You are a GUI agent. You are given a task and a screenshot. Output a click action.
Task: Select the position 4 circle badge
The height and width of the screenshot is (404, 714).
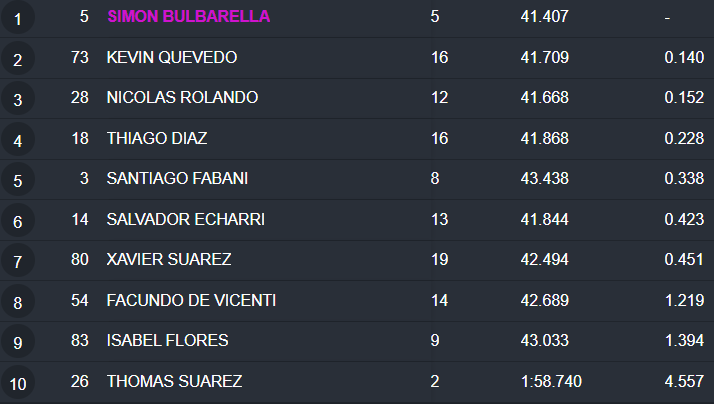17,140
